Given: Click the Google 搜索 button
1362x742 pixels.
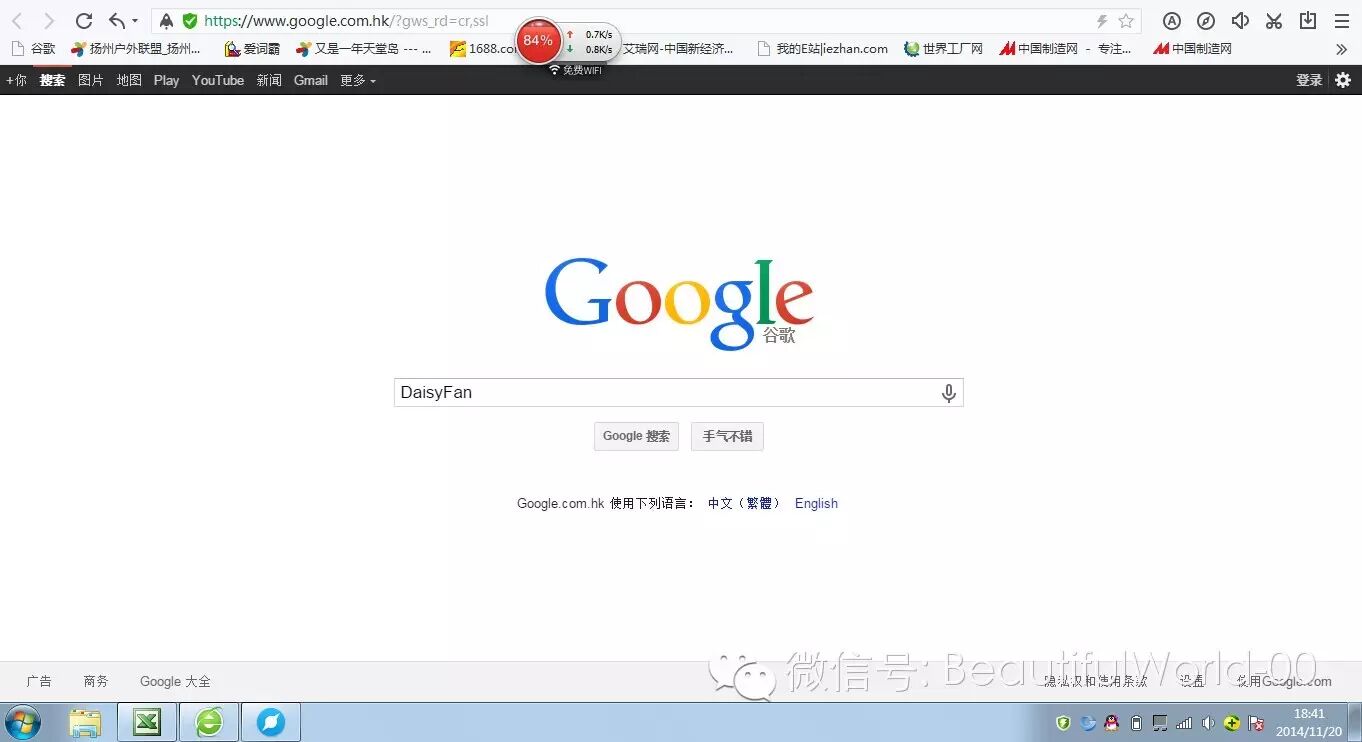Looking at the screenshot, I should 636,436.
